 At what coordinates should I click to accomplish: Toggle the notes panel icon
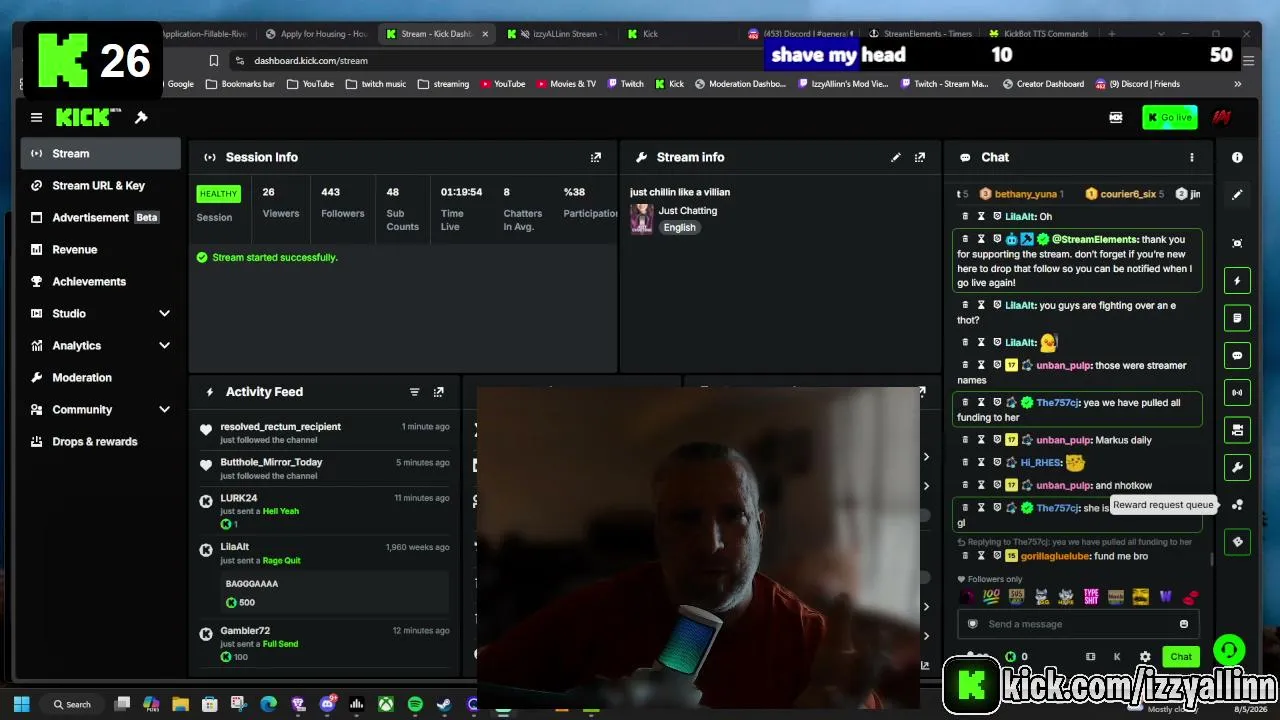coord(1237,318)
